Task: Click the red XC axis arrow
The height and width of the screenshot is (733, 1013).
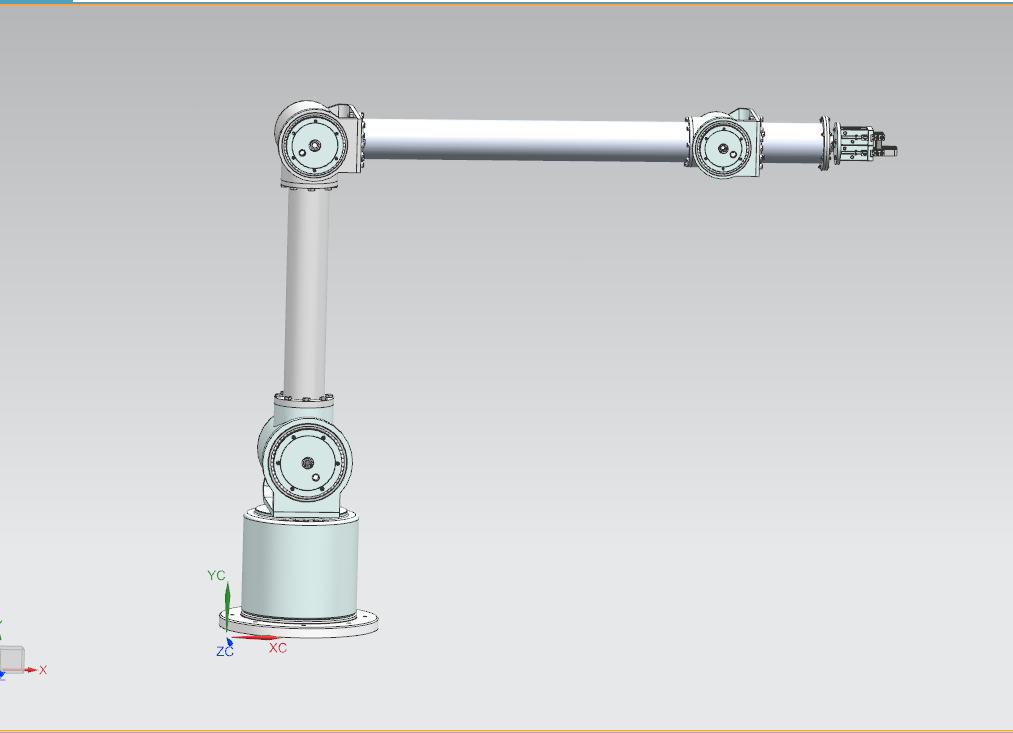Action: click(x=255, y=638)
